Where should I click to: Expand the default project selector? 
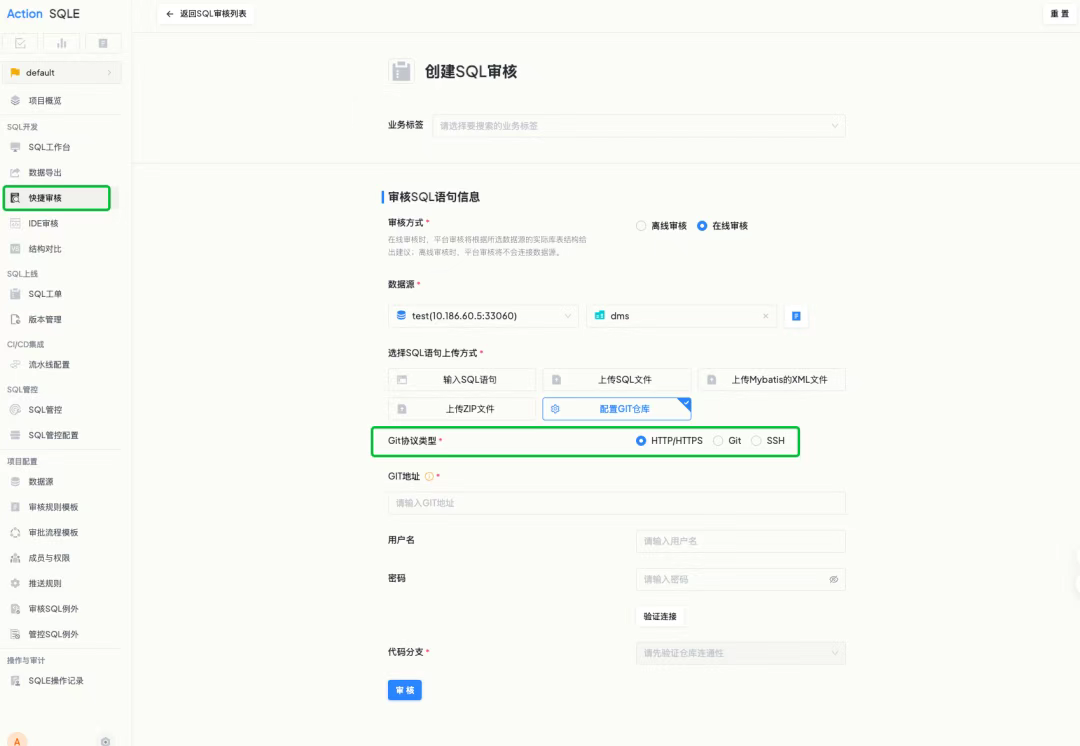(62, 72)
